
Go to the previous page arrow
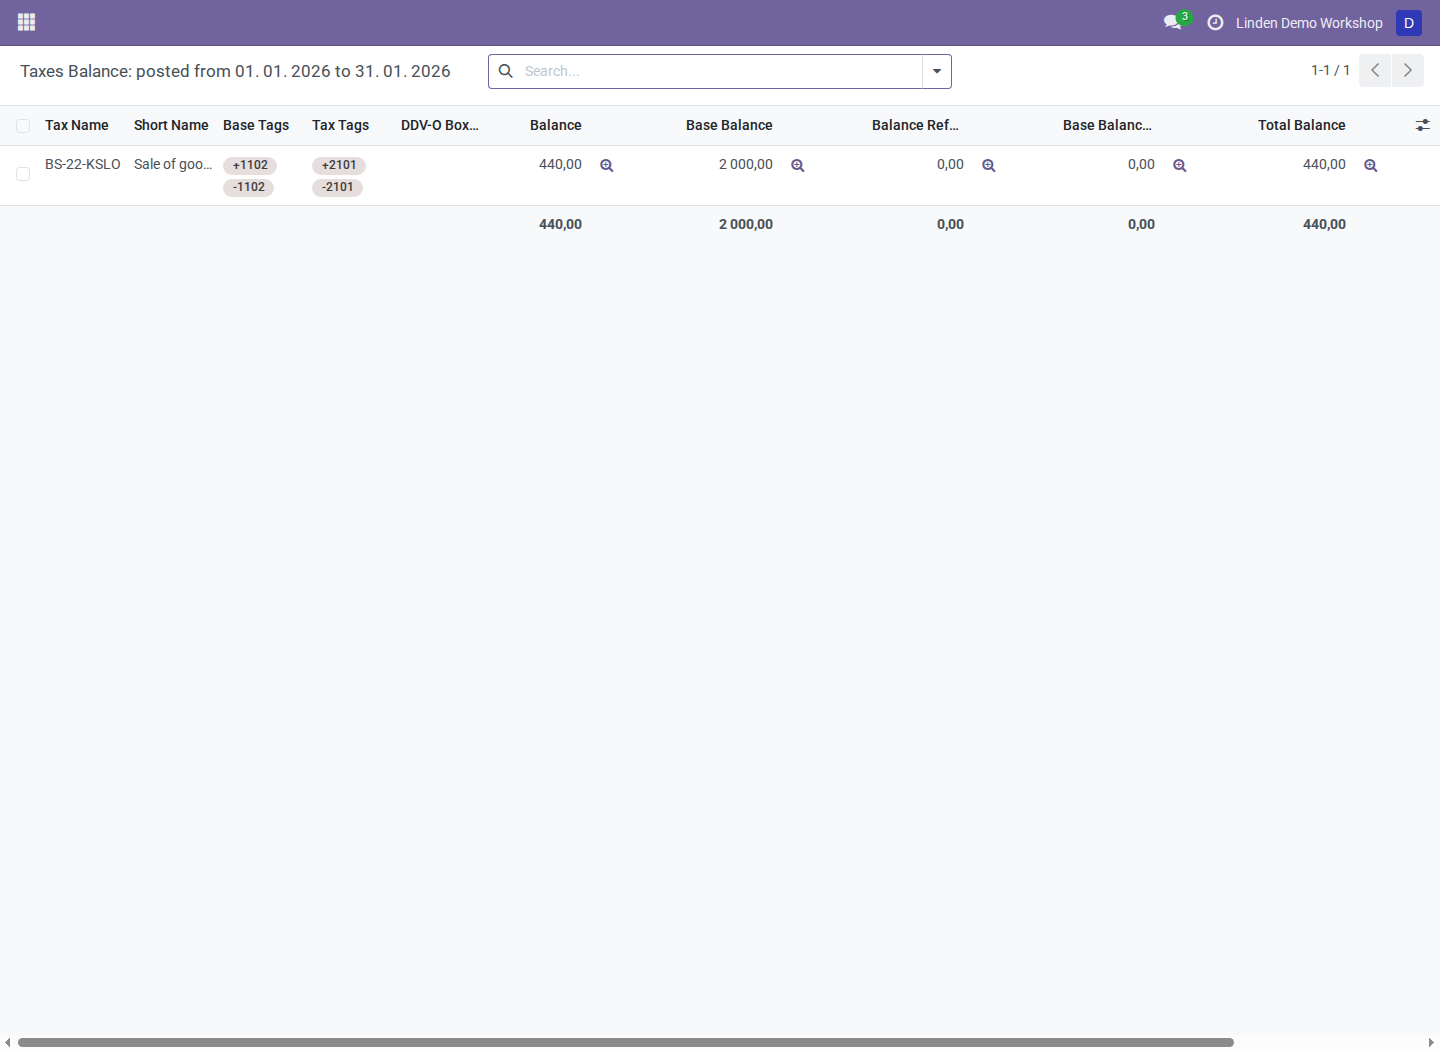[1375, 71]
